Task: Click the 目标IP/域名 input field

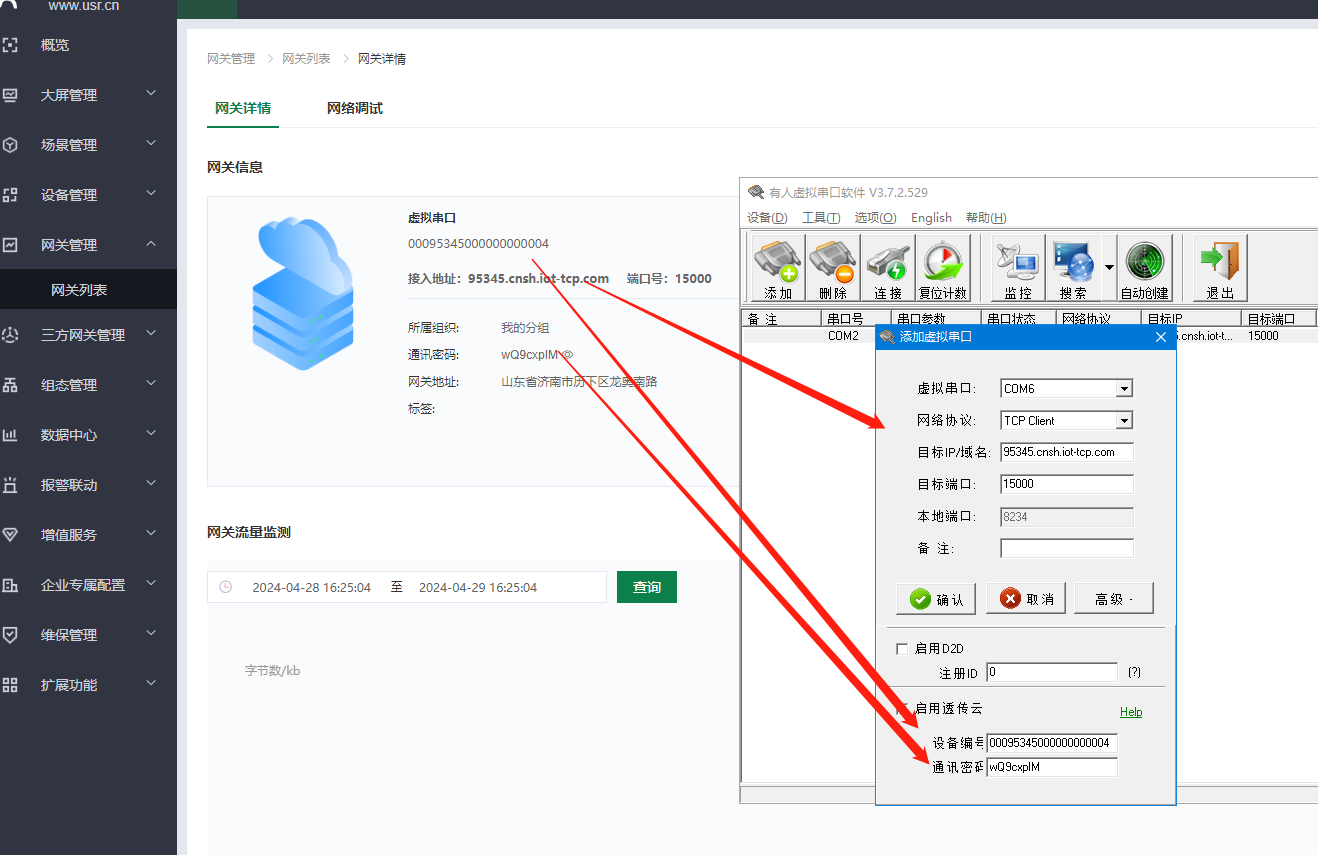Action: pyautogui.click(x=1067, y=452)
